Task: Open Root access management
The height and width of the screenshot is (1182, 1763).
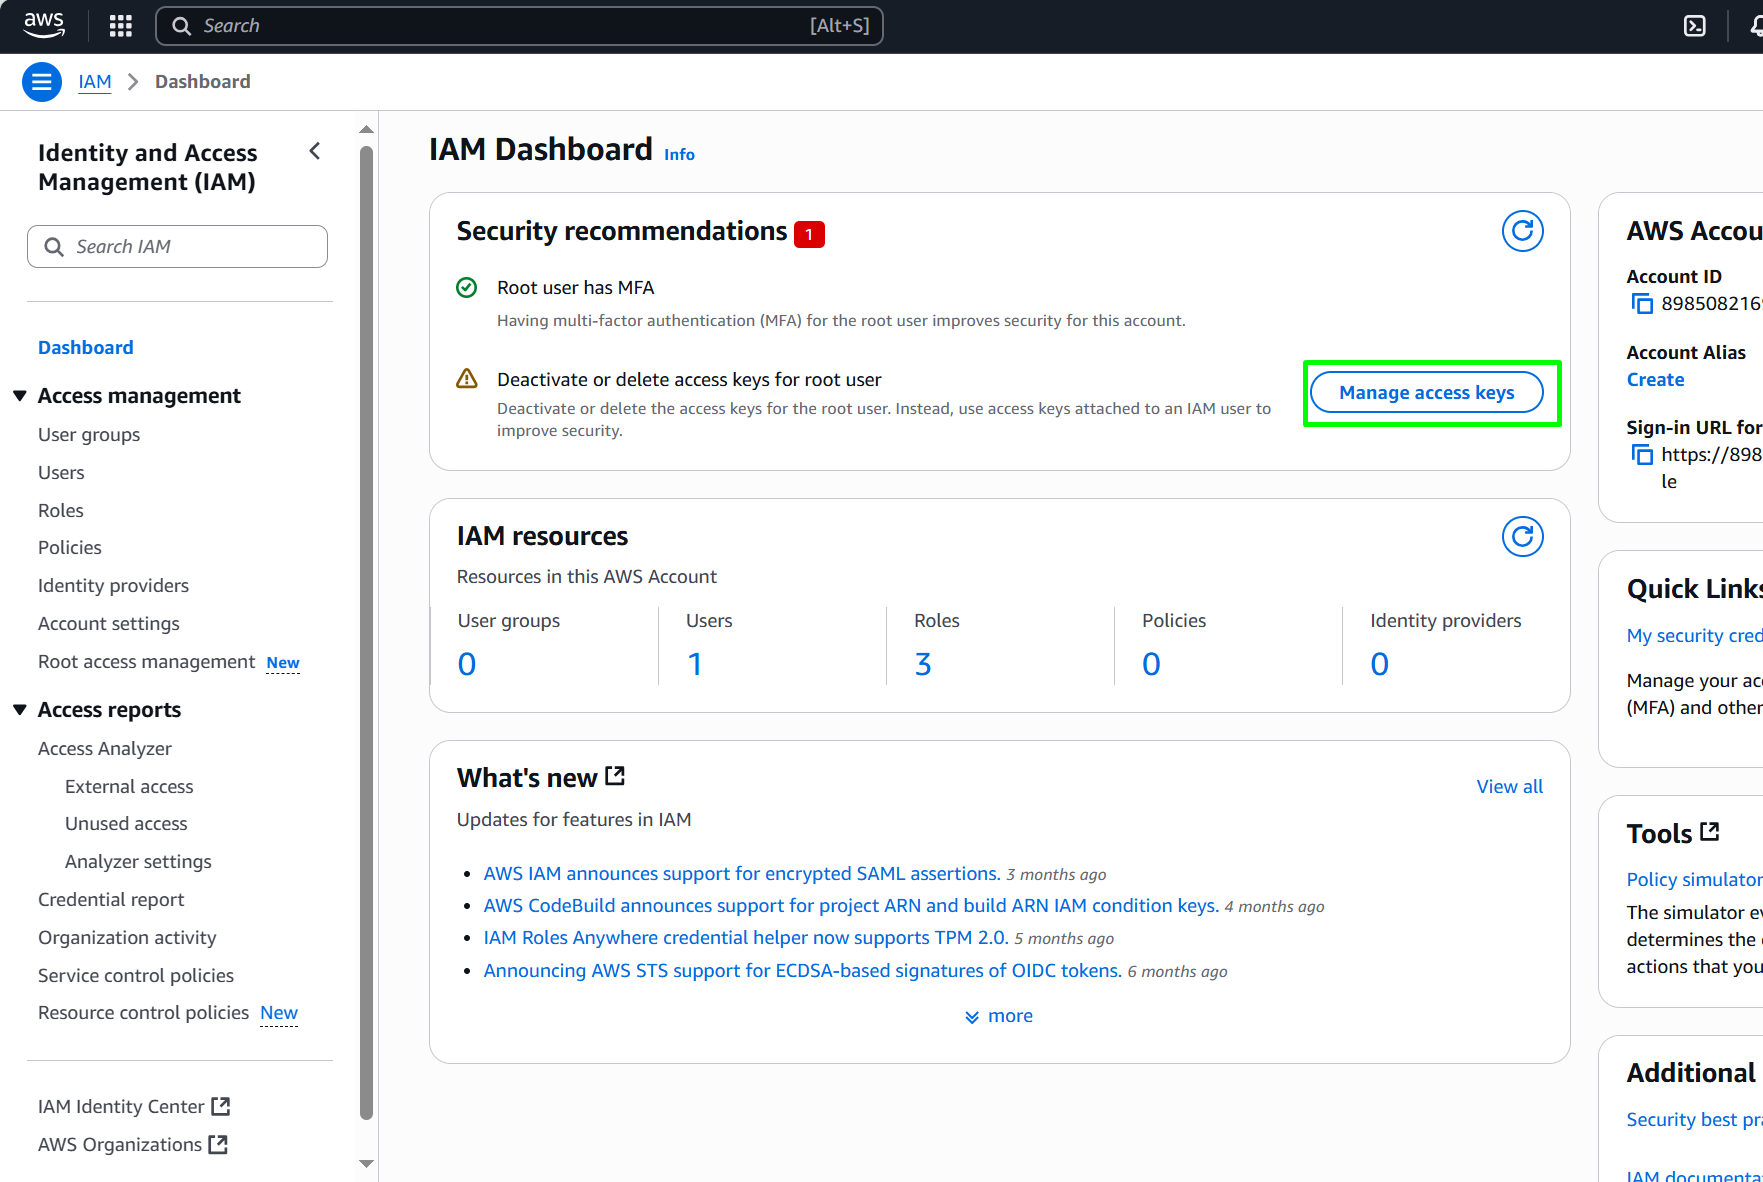Action: [x=147, y=662]
